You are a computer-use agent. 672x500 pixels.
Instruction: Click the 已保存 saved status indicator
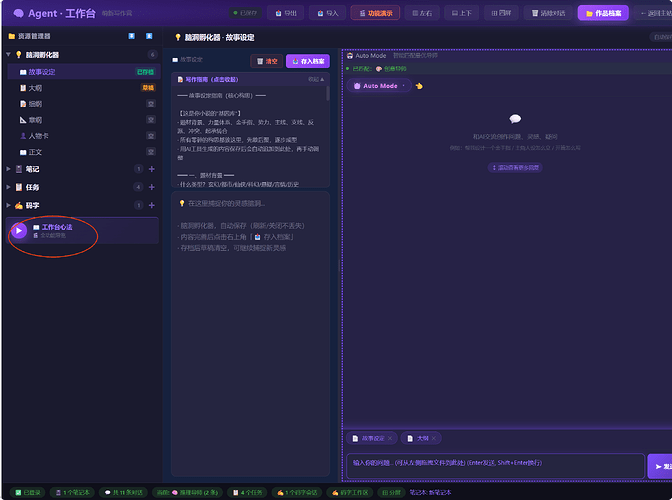click(245, 13)
